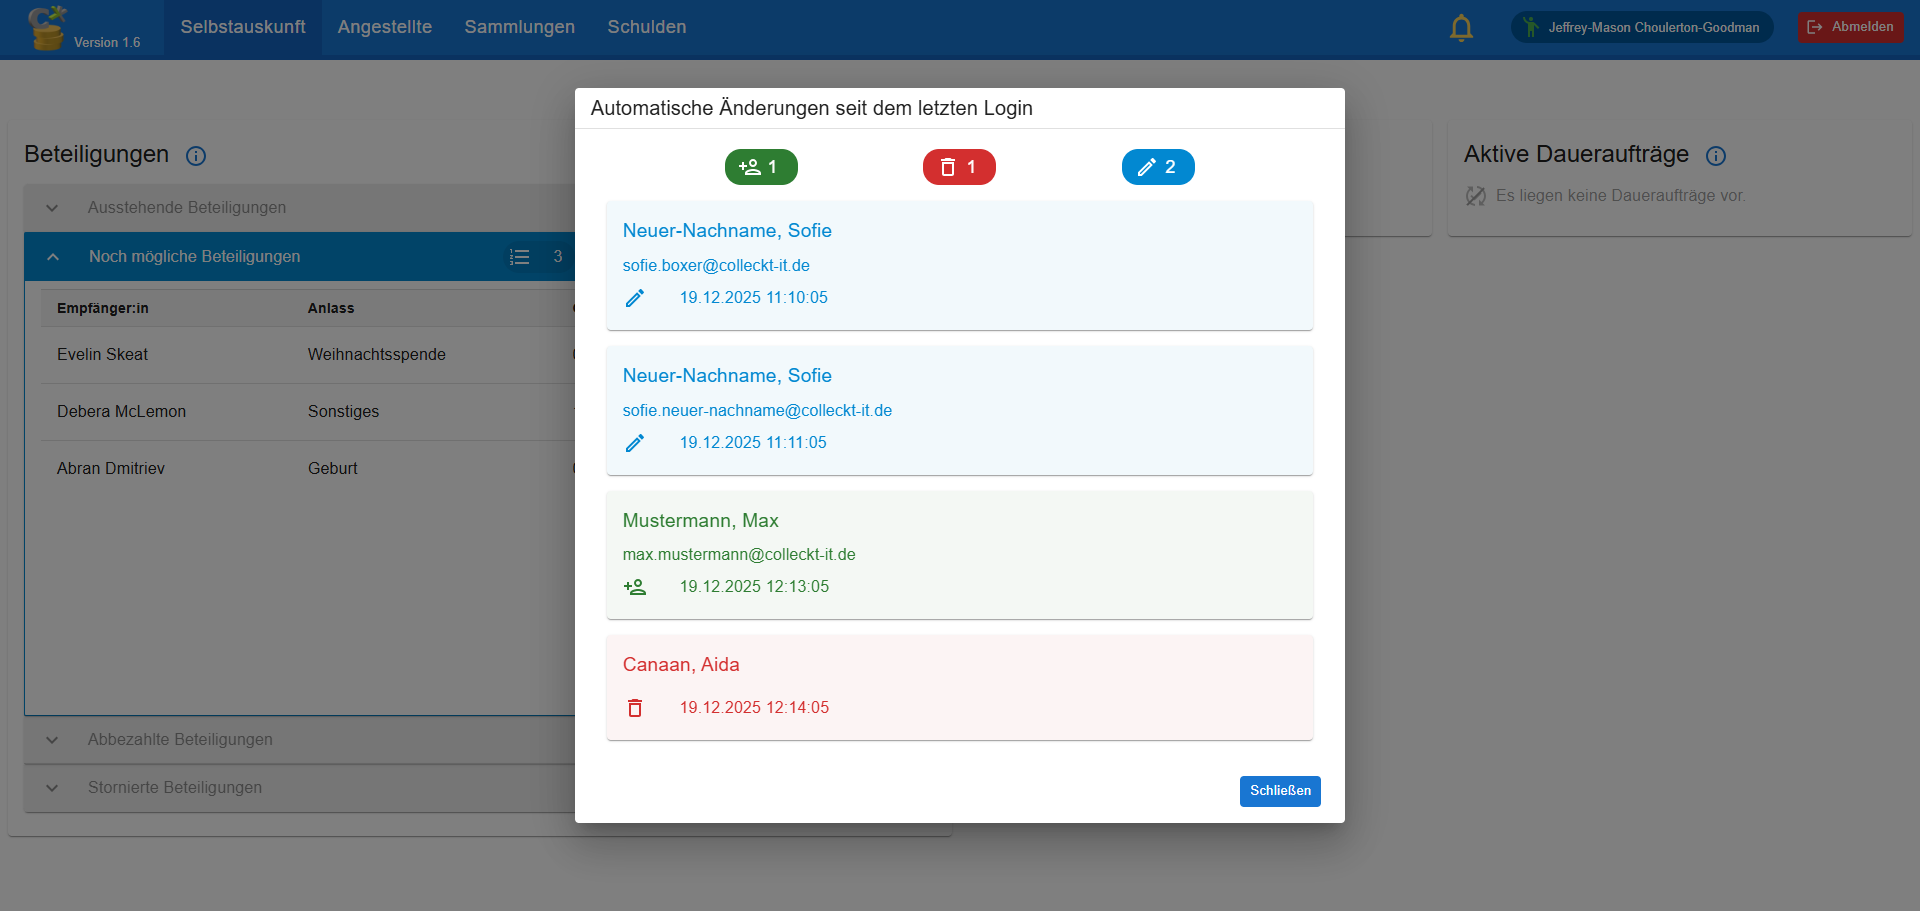Toggle the blue edited-users filter chip
The height and width of the screenshot is (911, 1920).
coord(1157,167)
